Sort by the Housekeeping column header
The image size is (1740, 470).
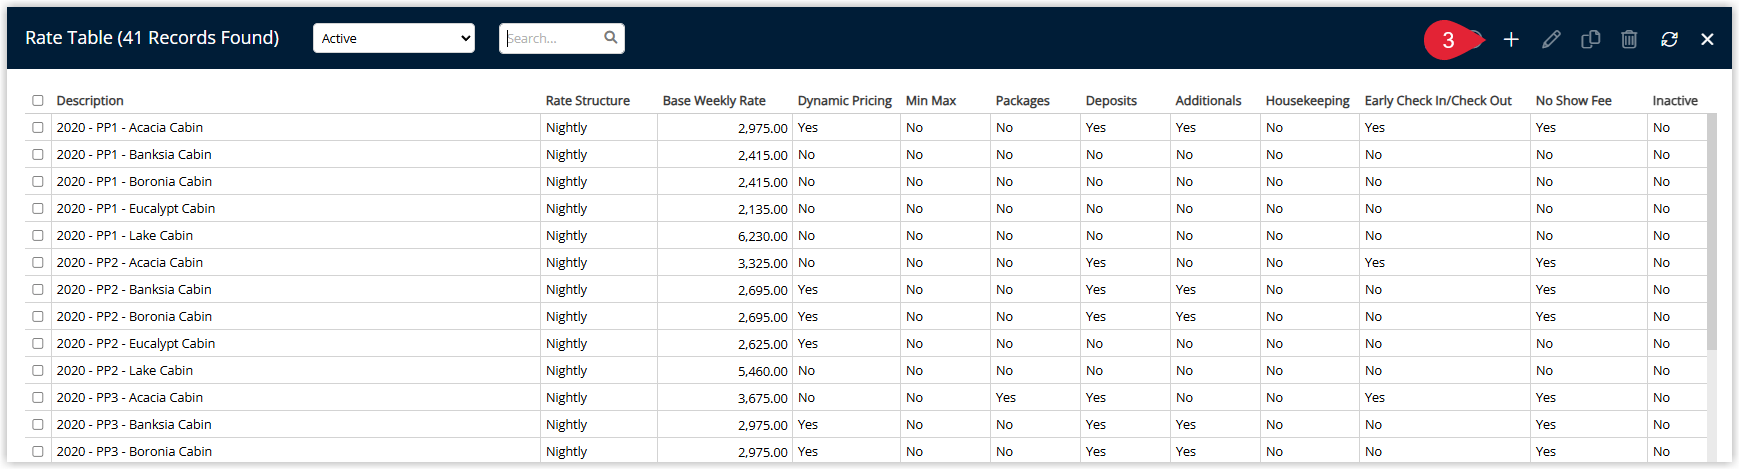(1308, 101)
